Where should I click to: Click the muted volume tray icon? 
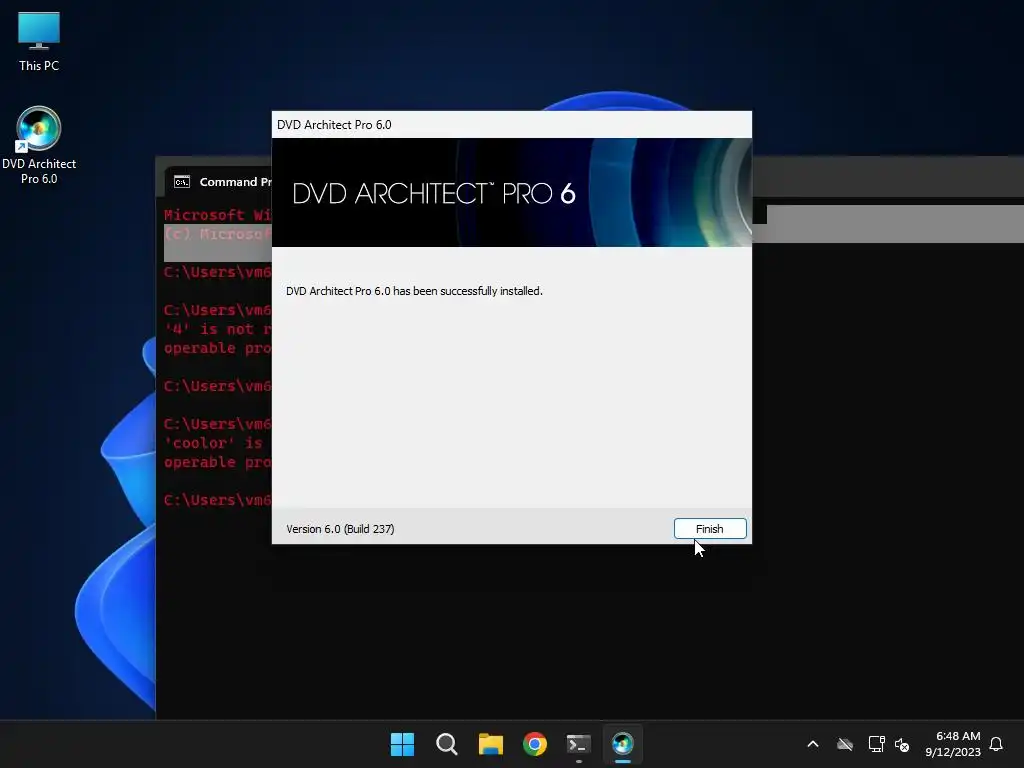coord(902,744)
